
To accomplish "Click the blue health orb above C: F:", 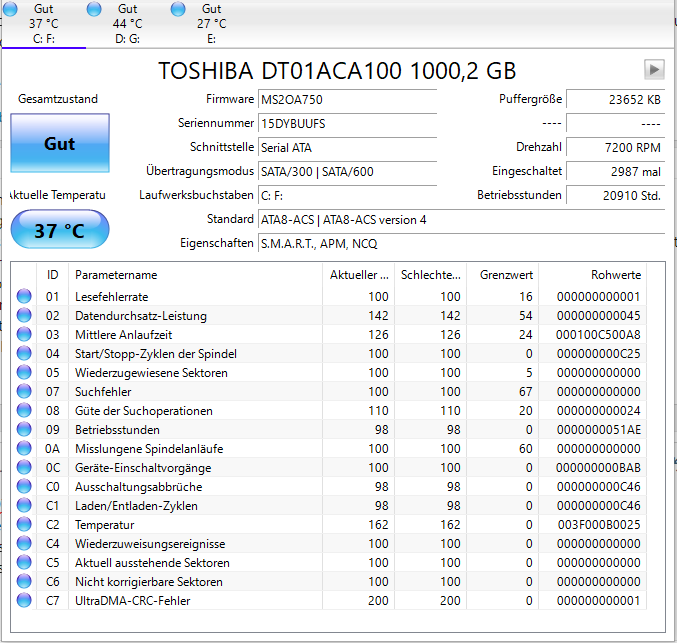I will coord(10,9).
